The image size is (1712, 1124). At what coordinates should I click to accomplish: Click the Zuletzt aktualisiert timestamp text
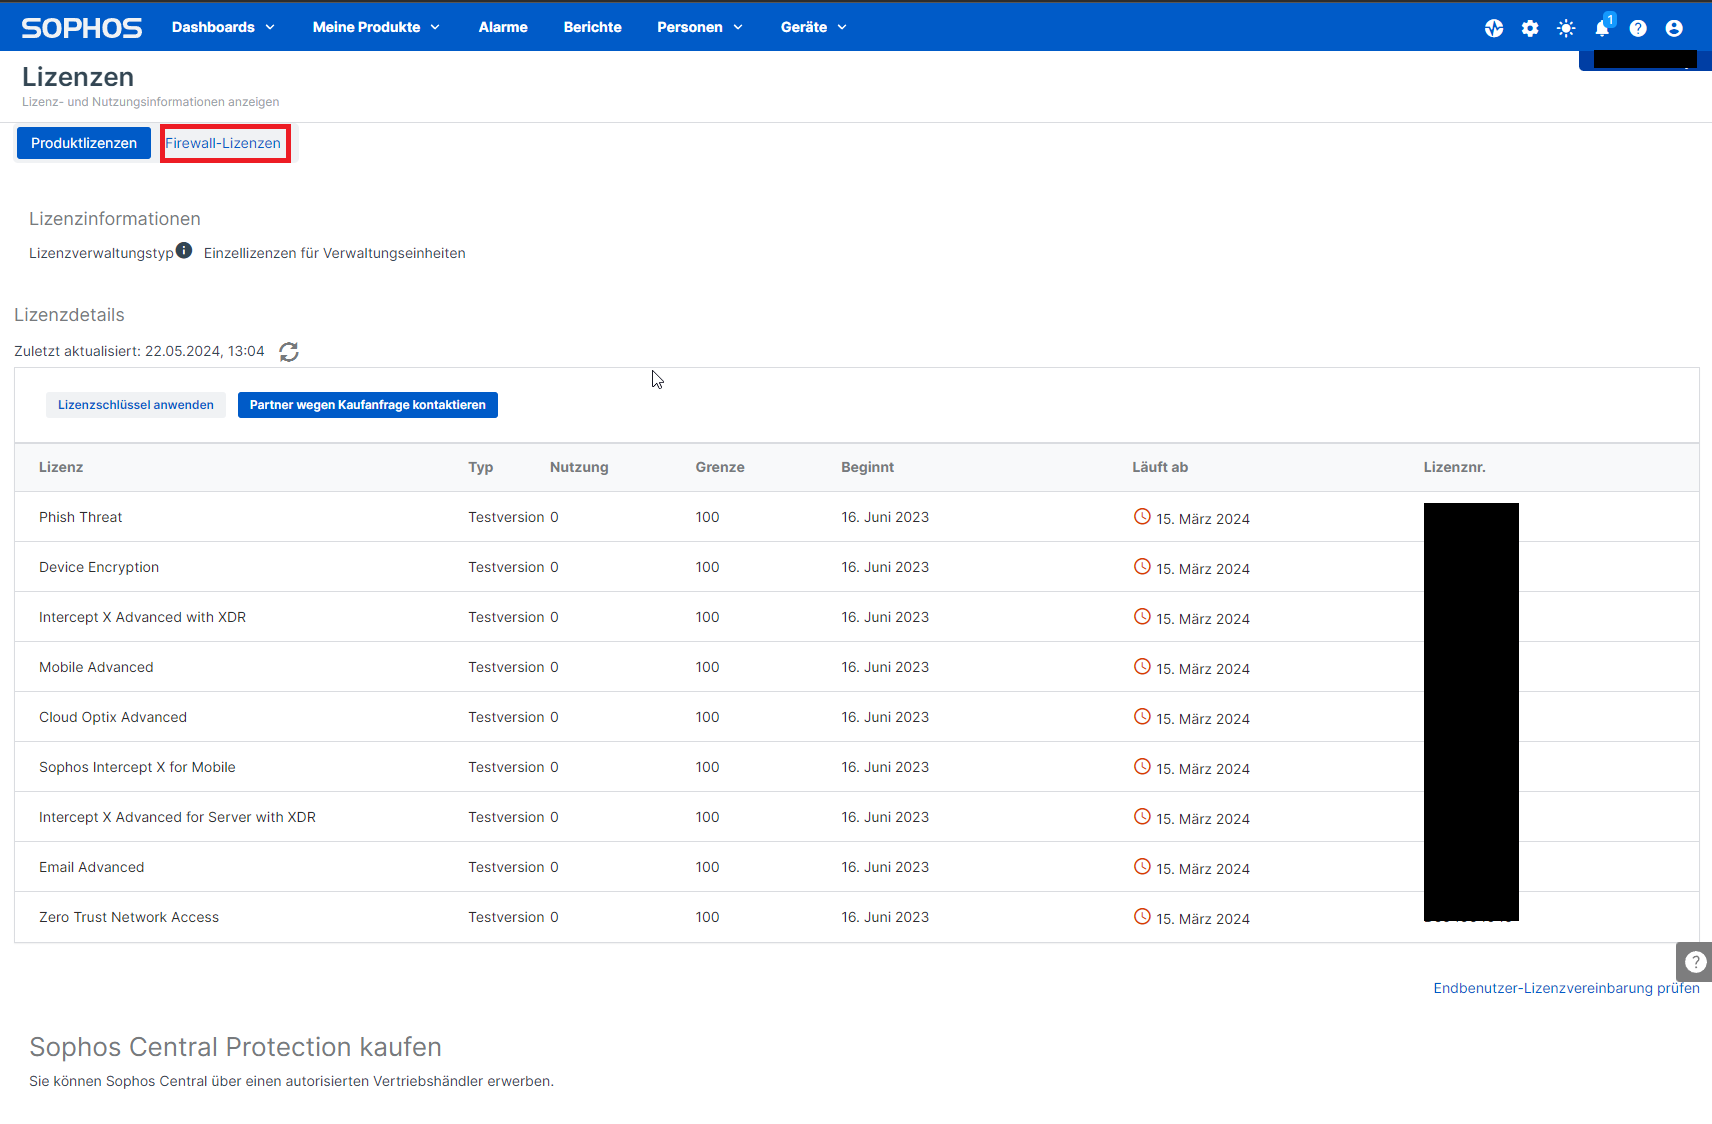[x=139, y=351]
